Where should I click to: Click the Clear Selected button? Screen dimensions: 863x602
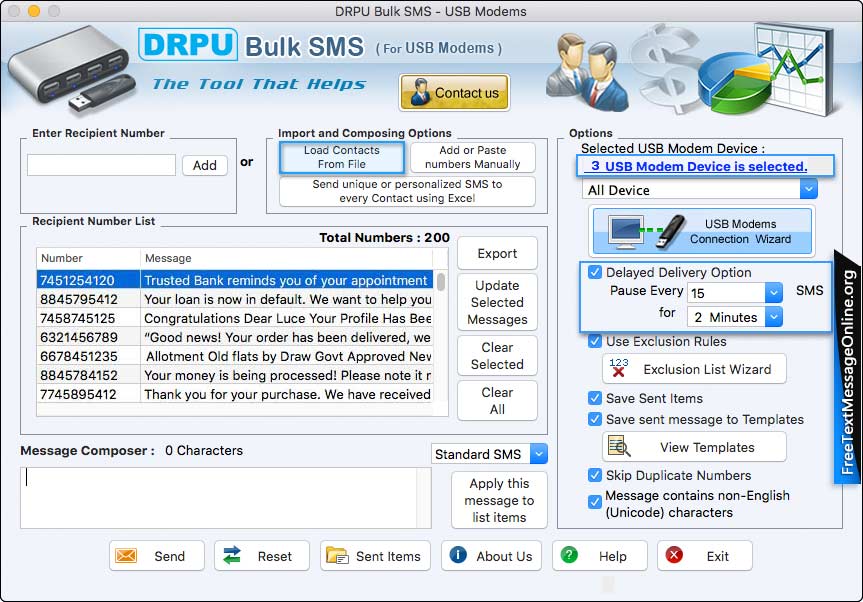(x=497, y=355)
